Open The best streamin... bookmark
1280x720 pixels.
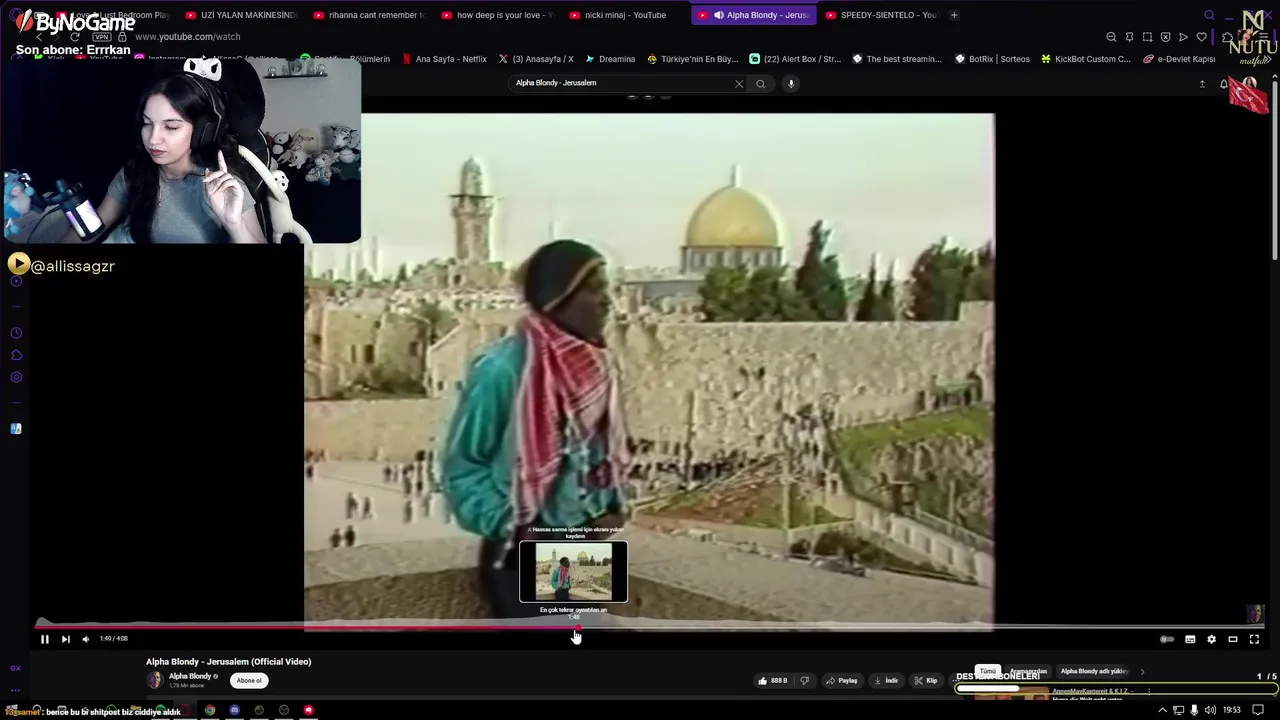(897, 59)
